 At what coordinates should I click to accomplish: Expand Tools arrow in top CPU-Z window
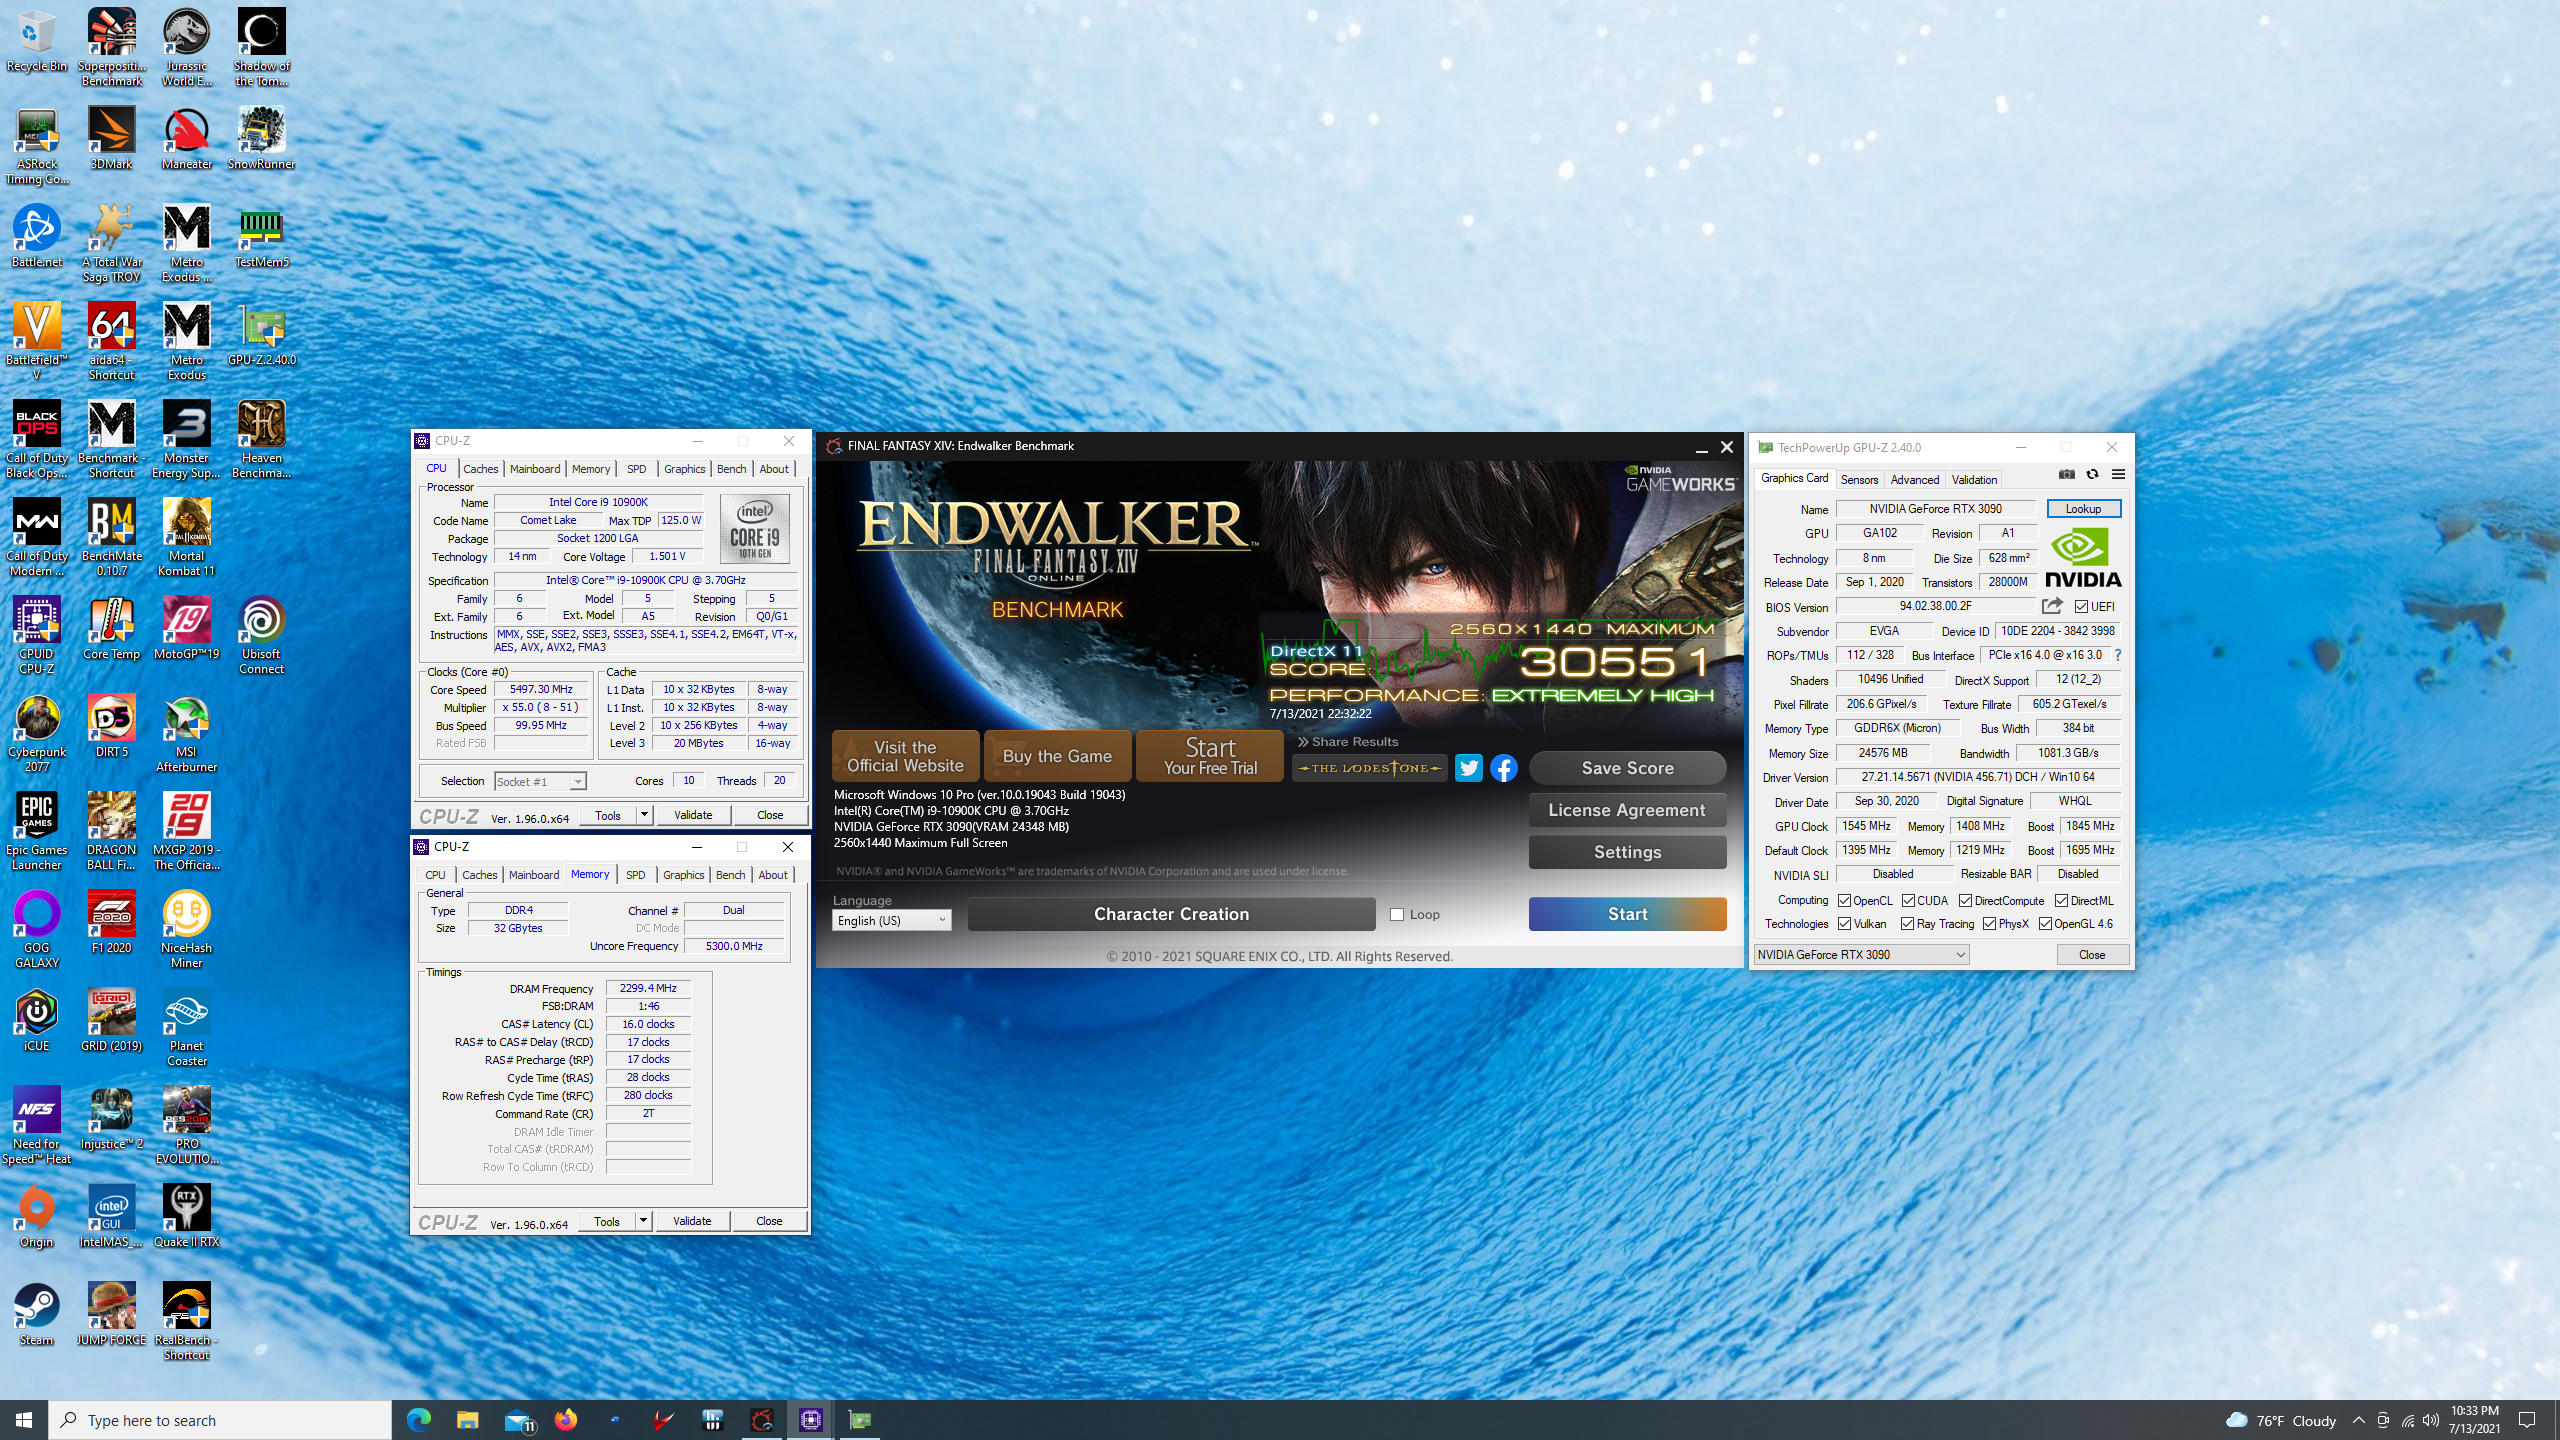tap(644, 815)
